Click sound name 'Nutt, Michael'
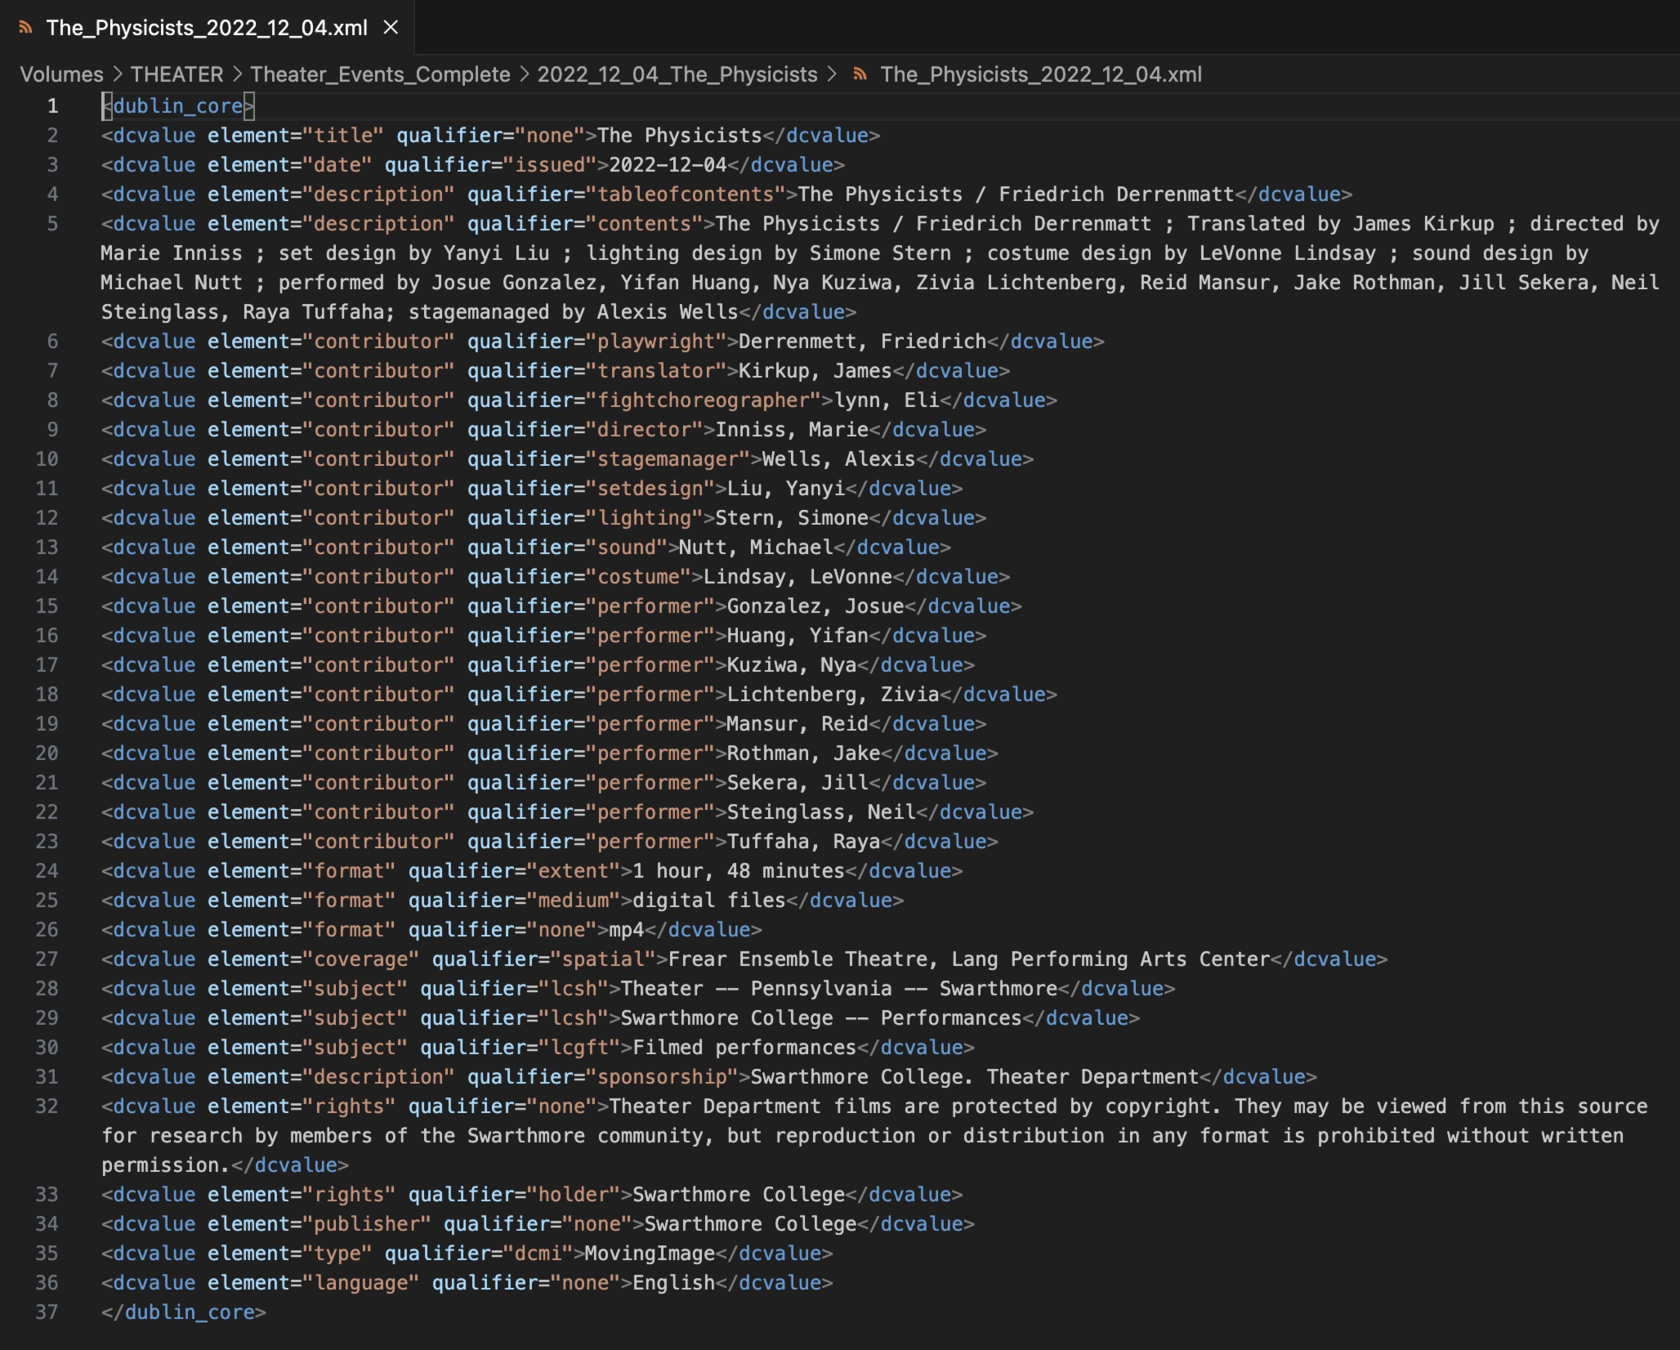 coord(756,547)
